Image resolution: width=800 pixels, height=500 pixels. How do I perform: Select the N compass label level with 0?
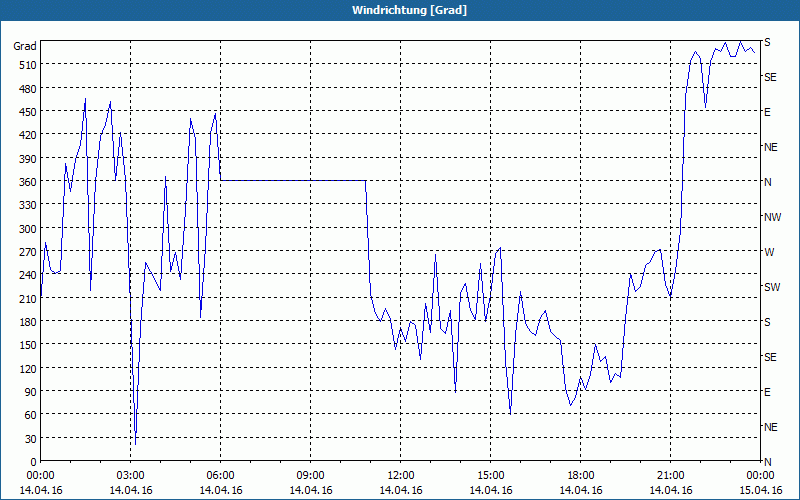(767, 462)
